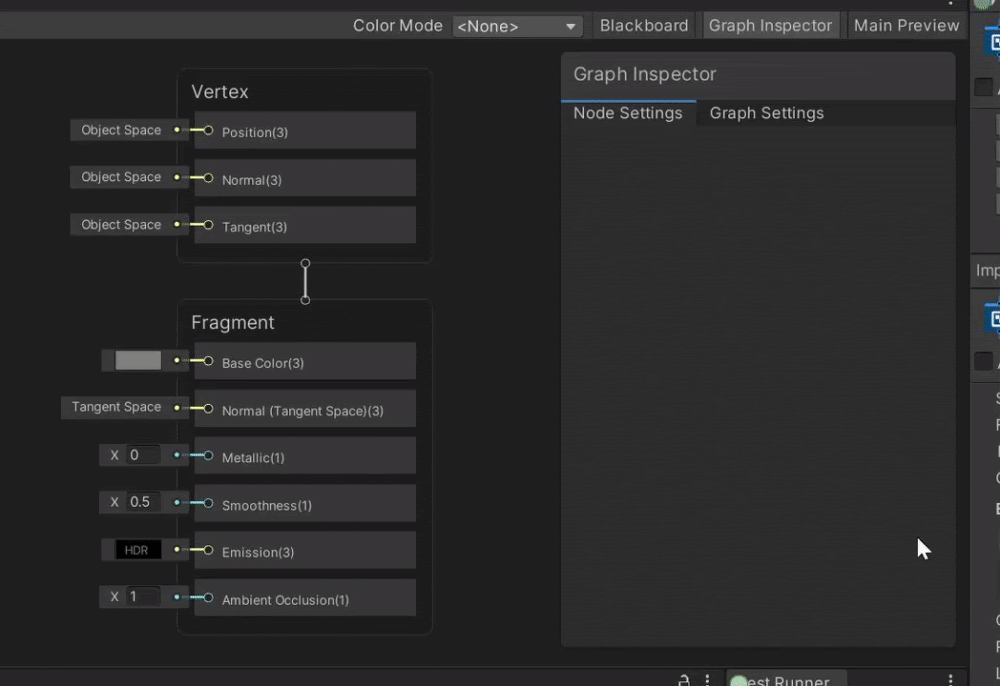1000x686 pixels.
Task: Click the Object Space label for Position
Action: [121, 130]
